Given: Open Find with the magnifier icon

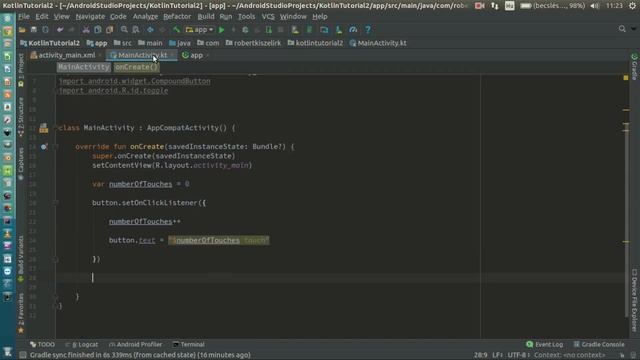Looking at the screenshot, I should click(124, 30).
